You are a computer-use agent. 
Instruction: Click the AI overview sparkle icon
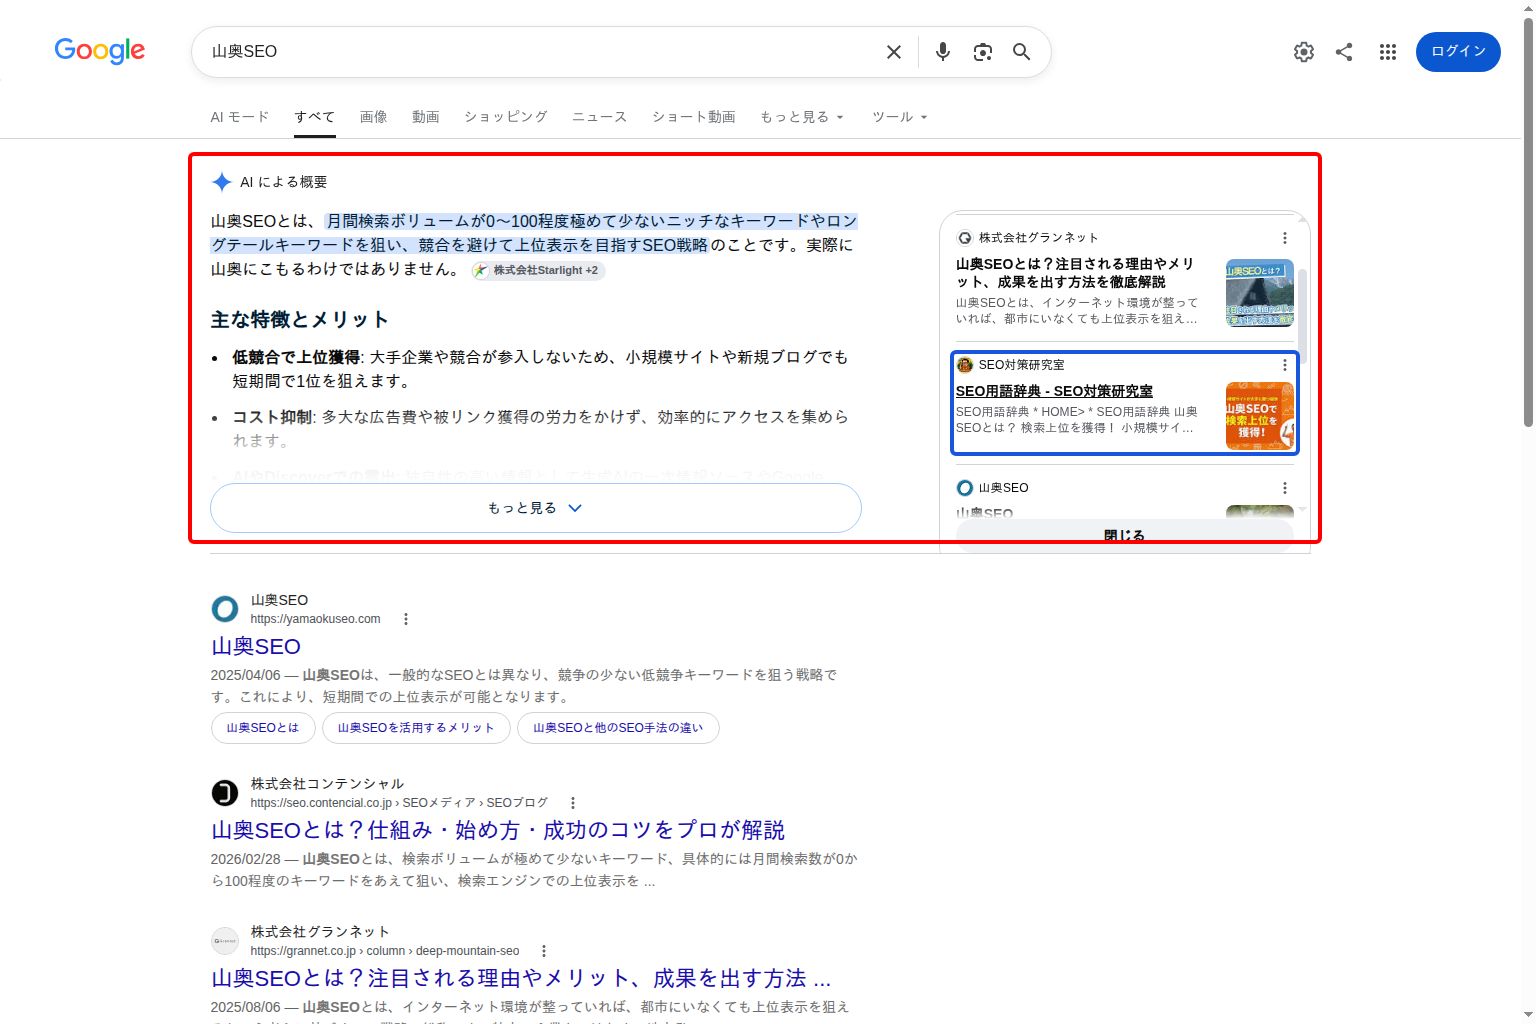pyautogui.click(x=222, y=182)
